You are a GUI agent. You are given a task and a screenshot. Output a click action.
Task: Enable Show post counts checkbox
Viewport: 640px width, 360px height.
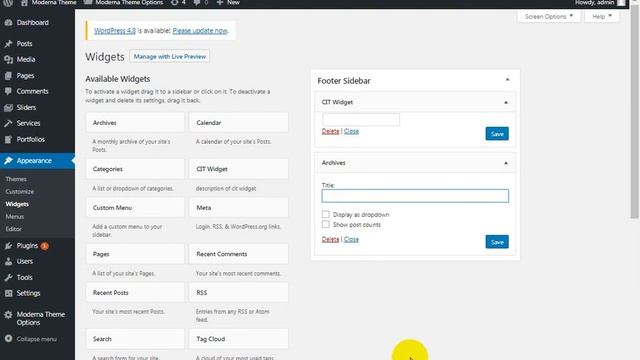coord(325,224)
